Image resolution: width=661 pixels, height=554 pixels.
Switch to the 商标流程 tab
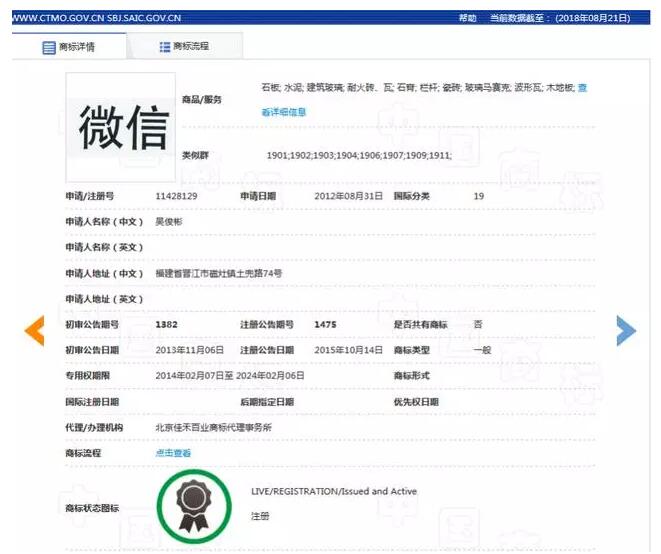[185, 46]
